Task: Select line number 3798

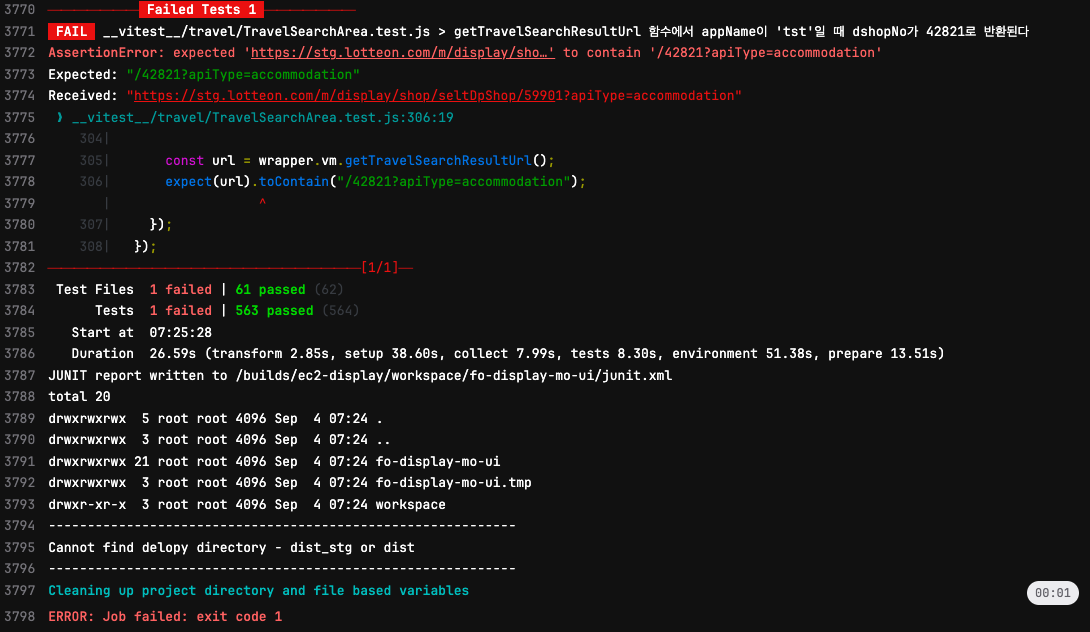Action: tap(19, 617)
